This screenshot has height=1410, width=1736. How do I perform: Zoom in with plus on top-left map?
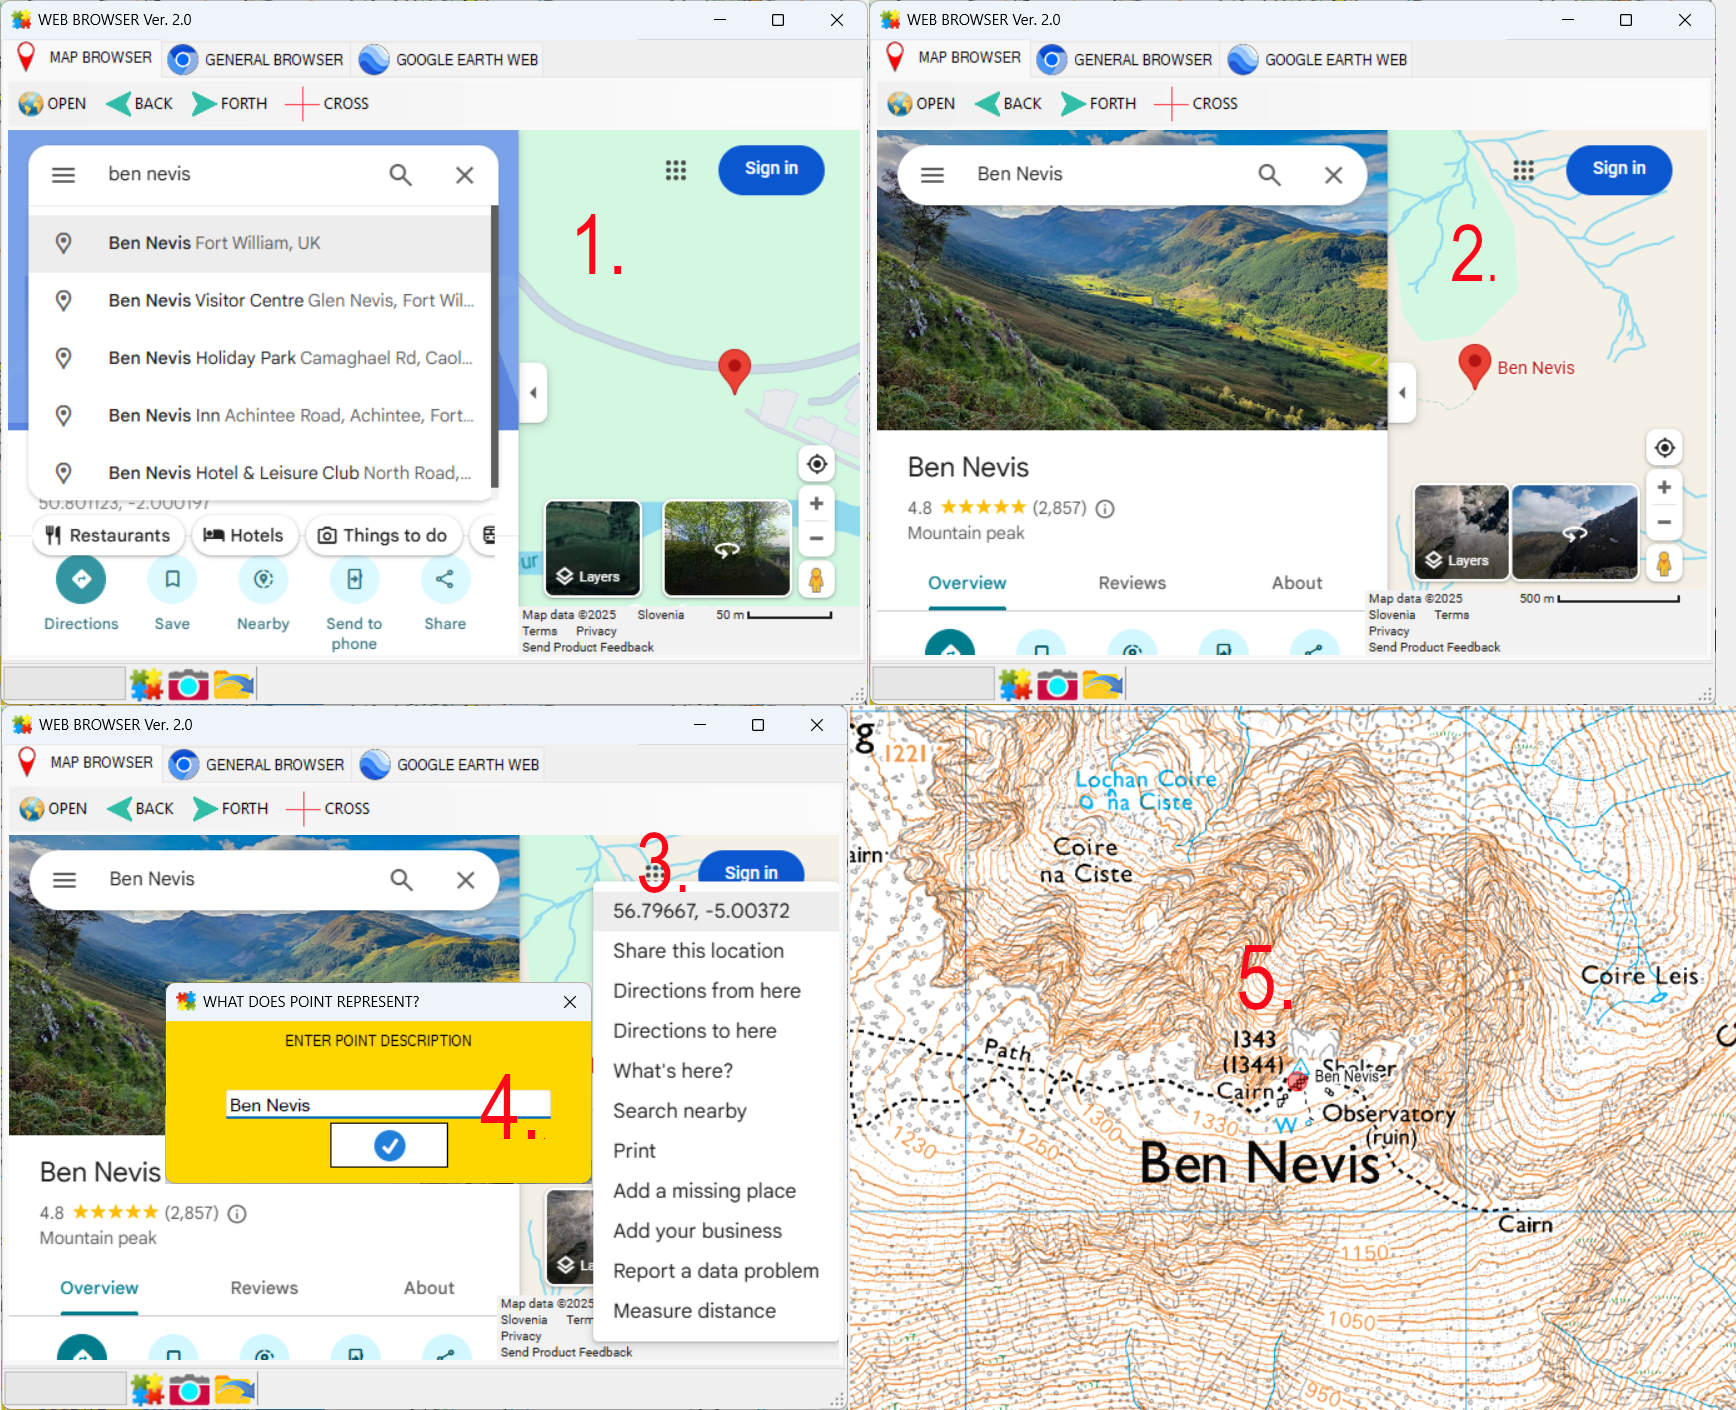pos(817,503)
